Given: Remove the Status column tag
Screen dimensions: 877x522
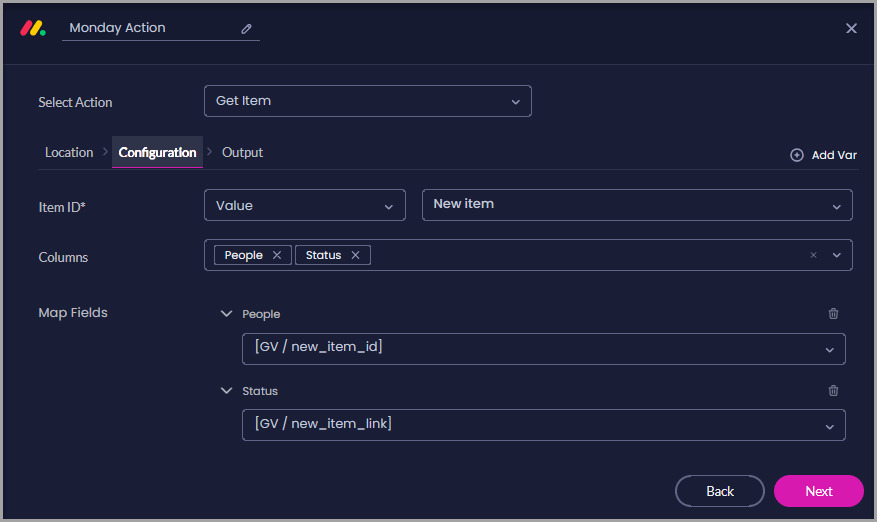Looking at the screenshot, I should [x=355, y=255].
